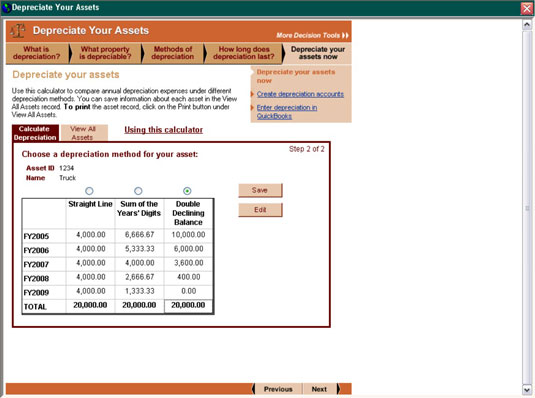This screenshot has width=535, height=398.
Task: Click the vertical scrollbar thumb
Action: [526, 208]
